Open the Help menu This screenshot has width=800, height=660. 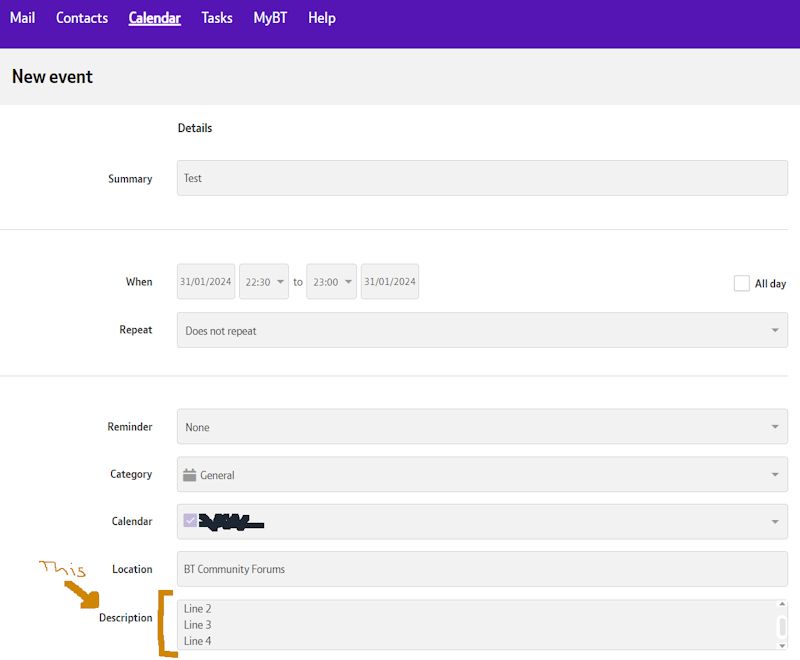[x=321, y=17]
